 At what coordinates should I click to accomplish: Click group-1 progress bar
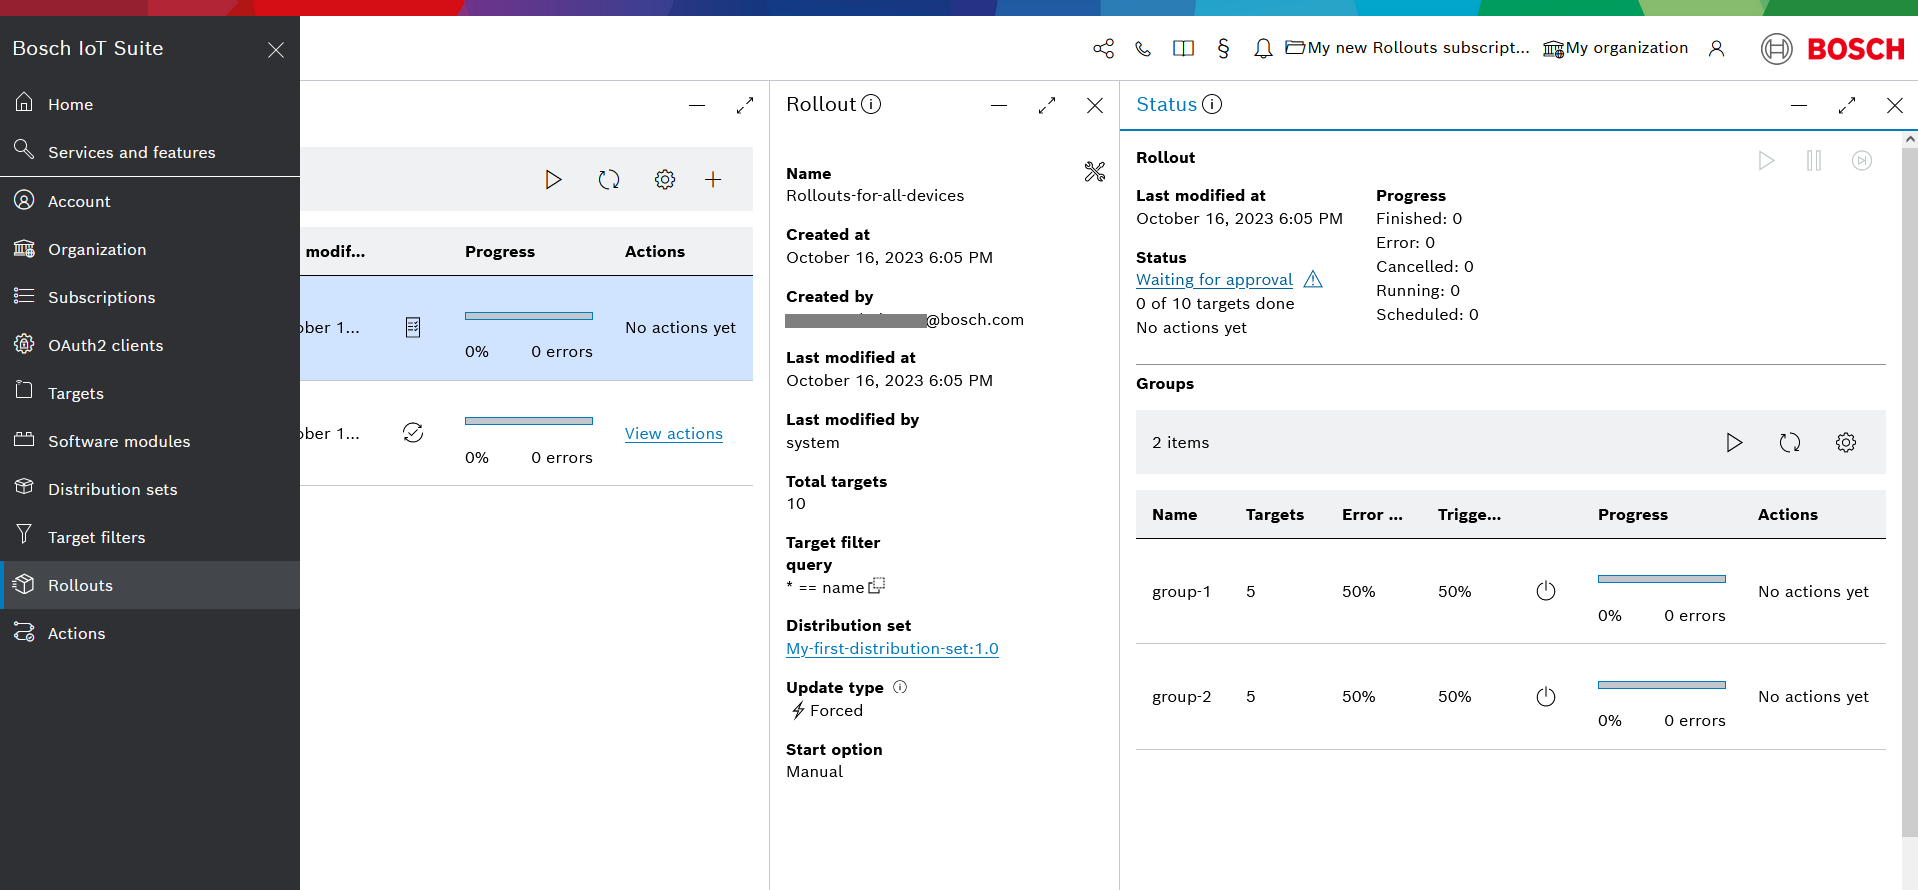[x=1661, y=579]
